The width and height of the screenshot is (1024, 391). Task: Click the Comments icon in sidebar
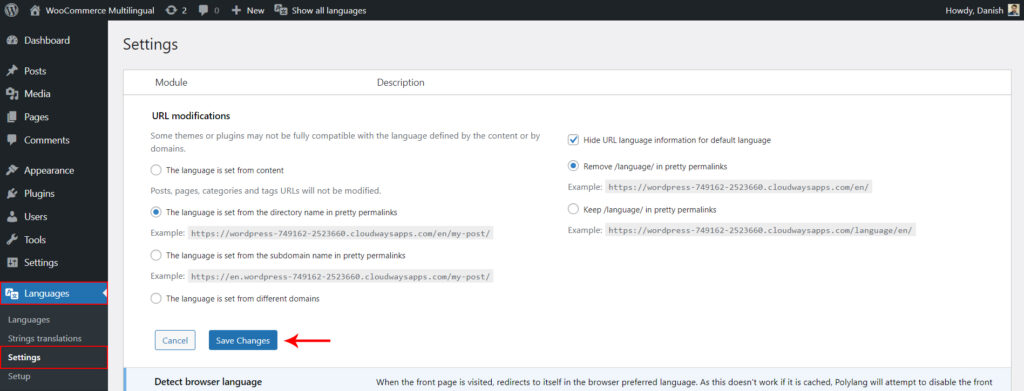pyautogui.click(x=12, y=140)
